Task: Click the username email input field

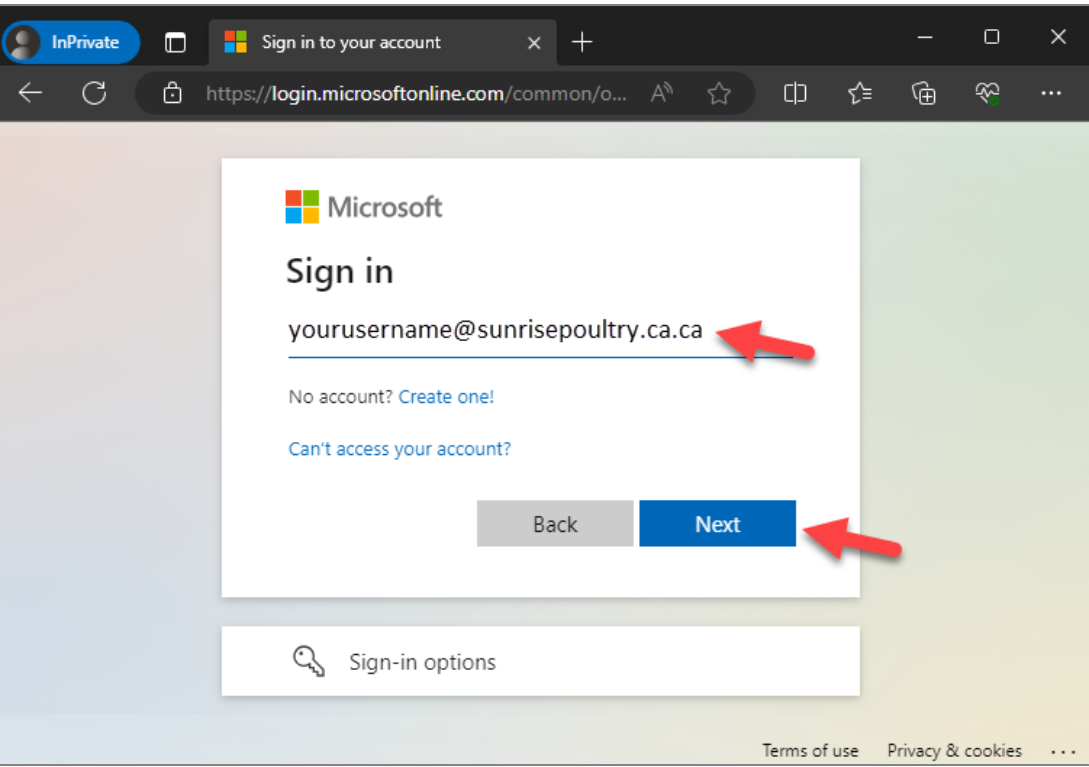Action: (x=540, y=331)
